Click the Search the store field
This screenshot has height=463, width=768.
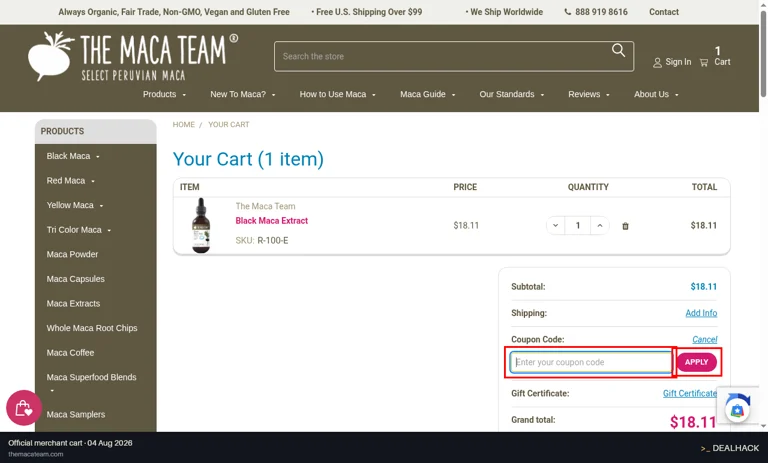pyautogui.click(x=454, y=56)
